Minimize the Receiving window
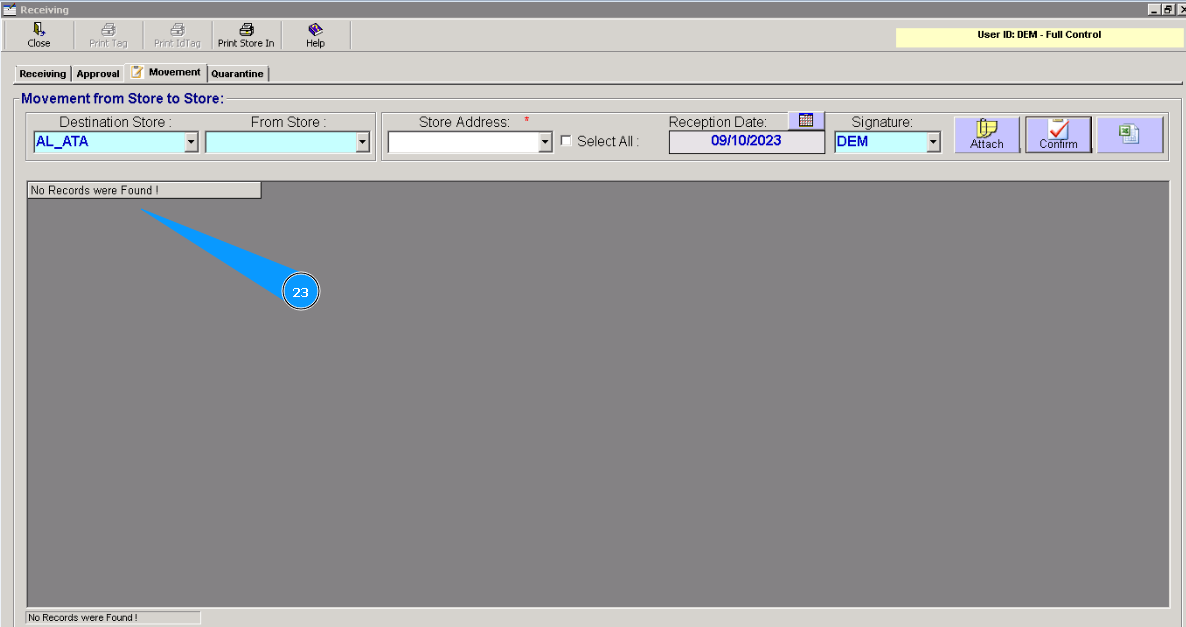The width and height of the screenshot is (1186, 627). coord(1153,10)
